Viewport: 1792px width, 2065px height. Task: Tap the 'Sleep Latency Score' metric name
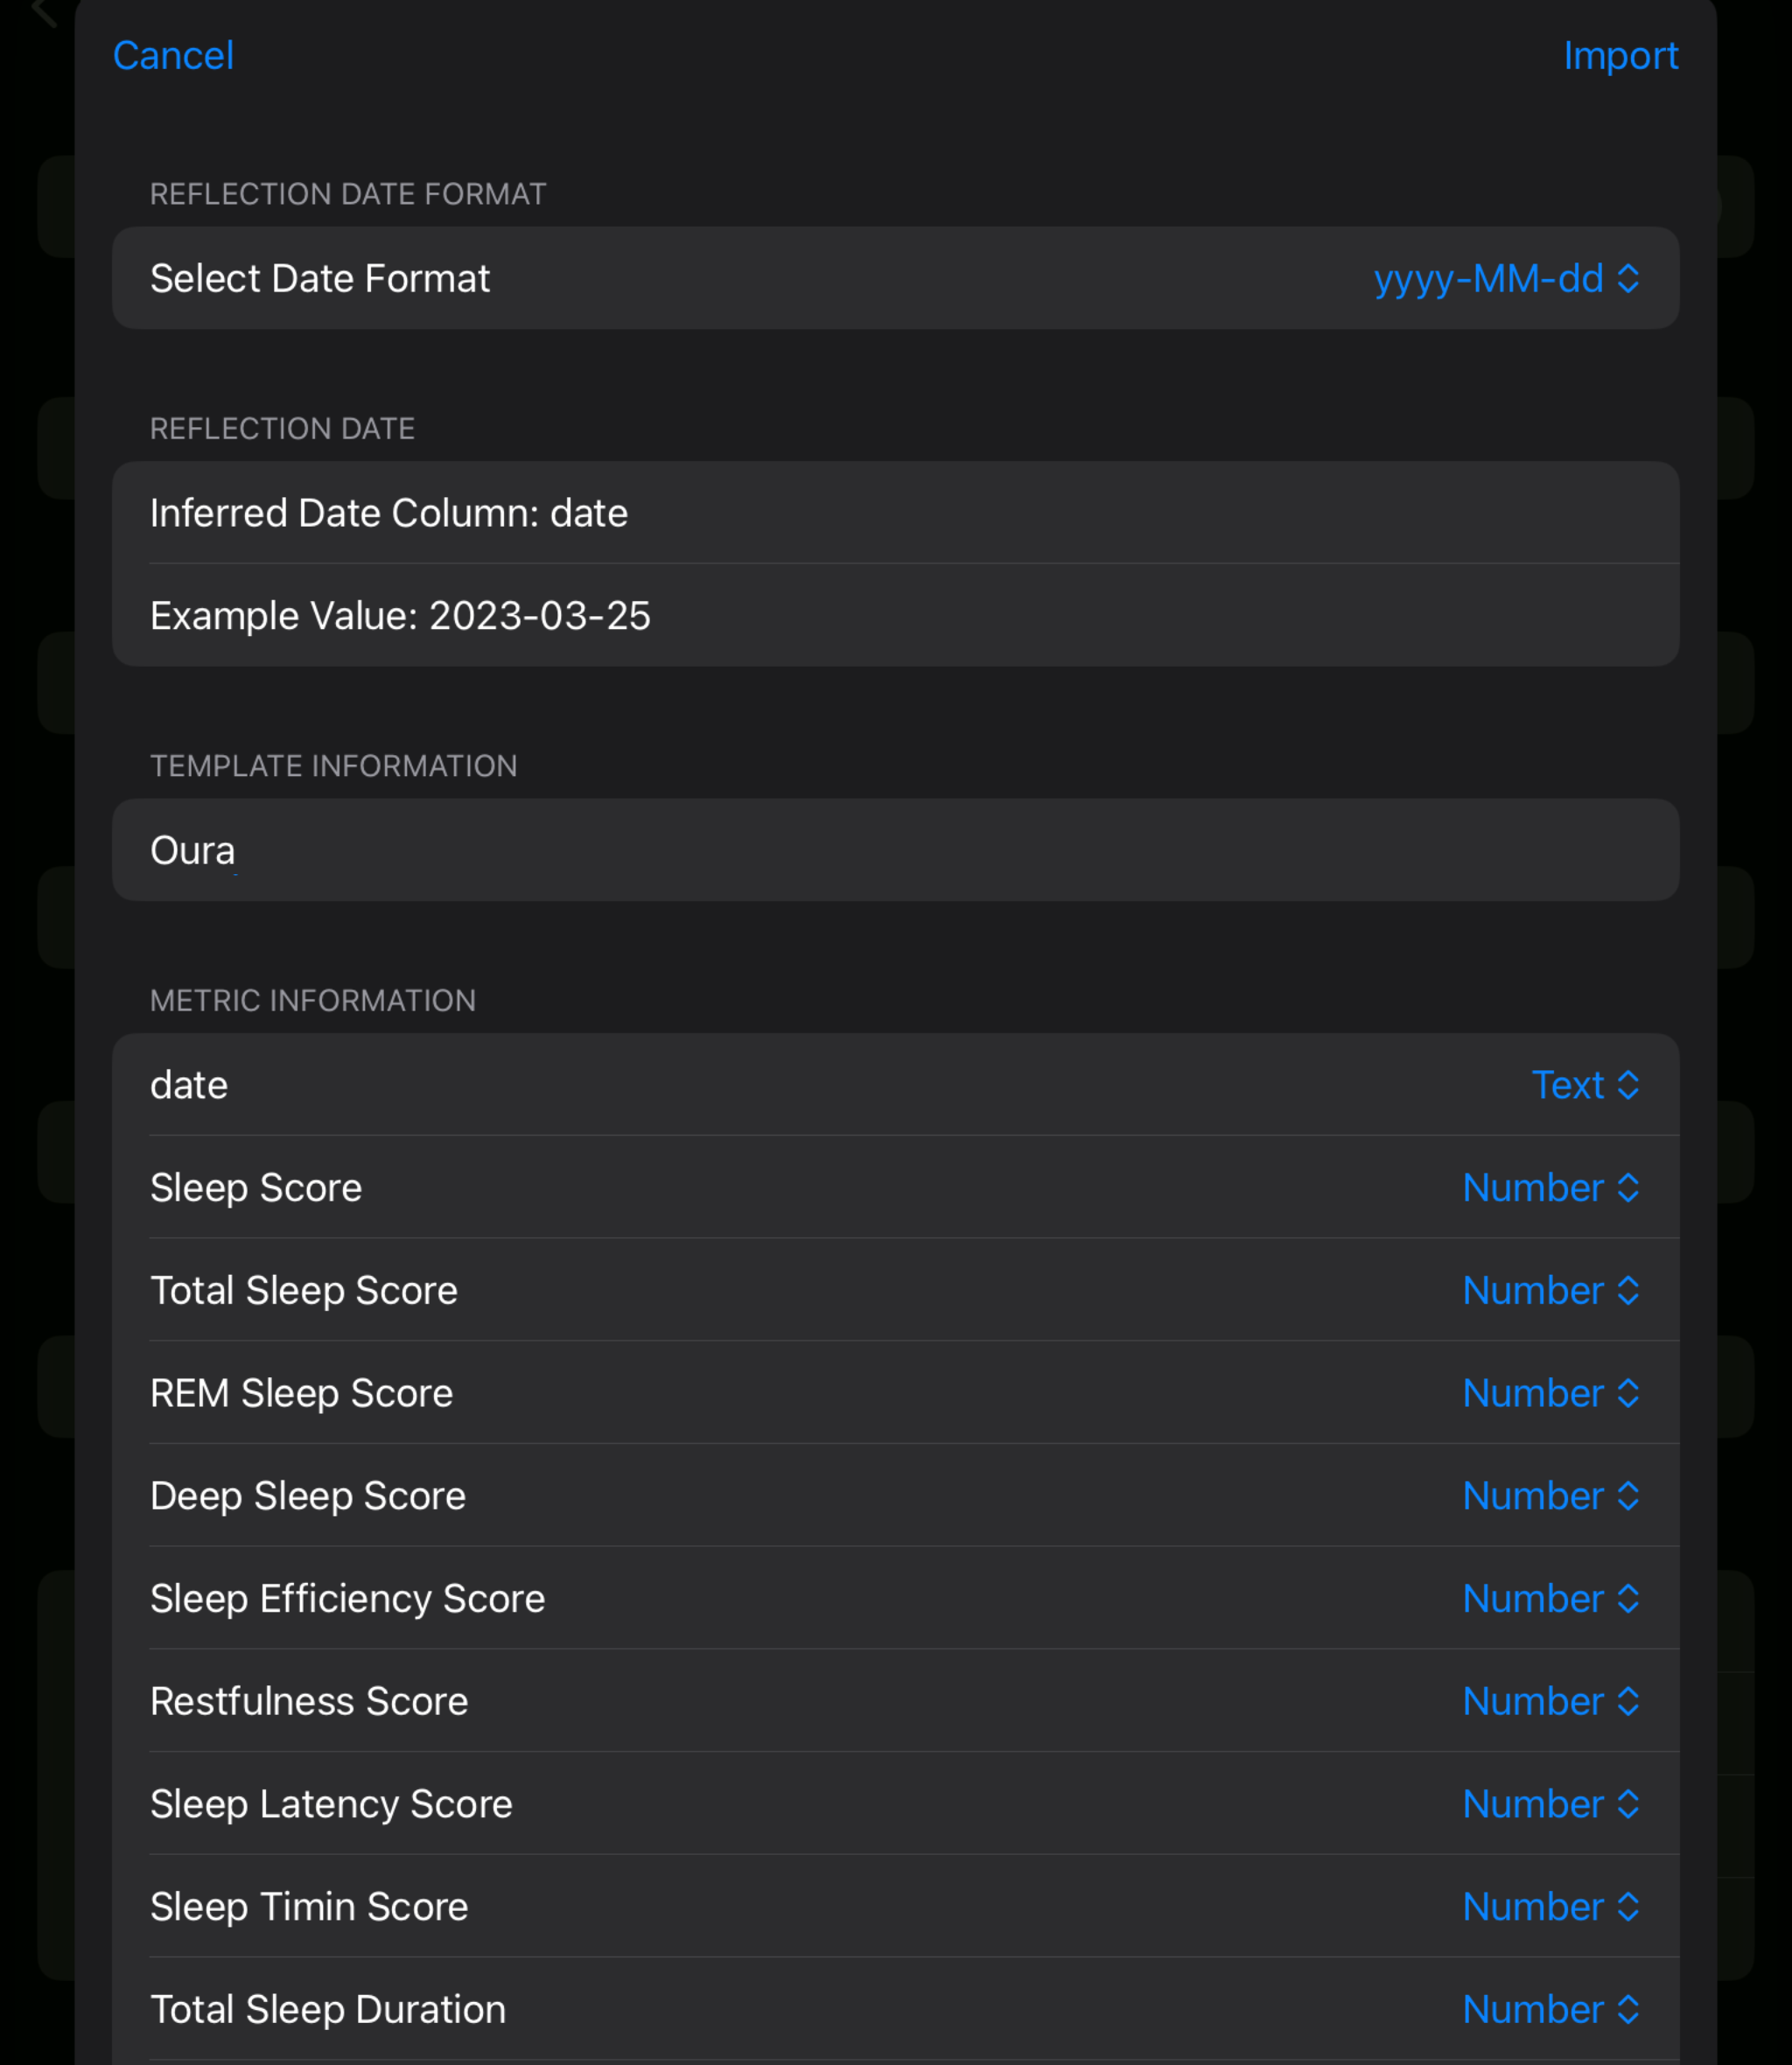[x=331, y=1804]
